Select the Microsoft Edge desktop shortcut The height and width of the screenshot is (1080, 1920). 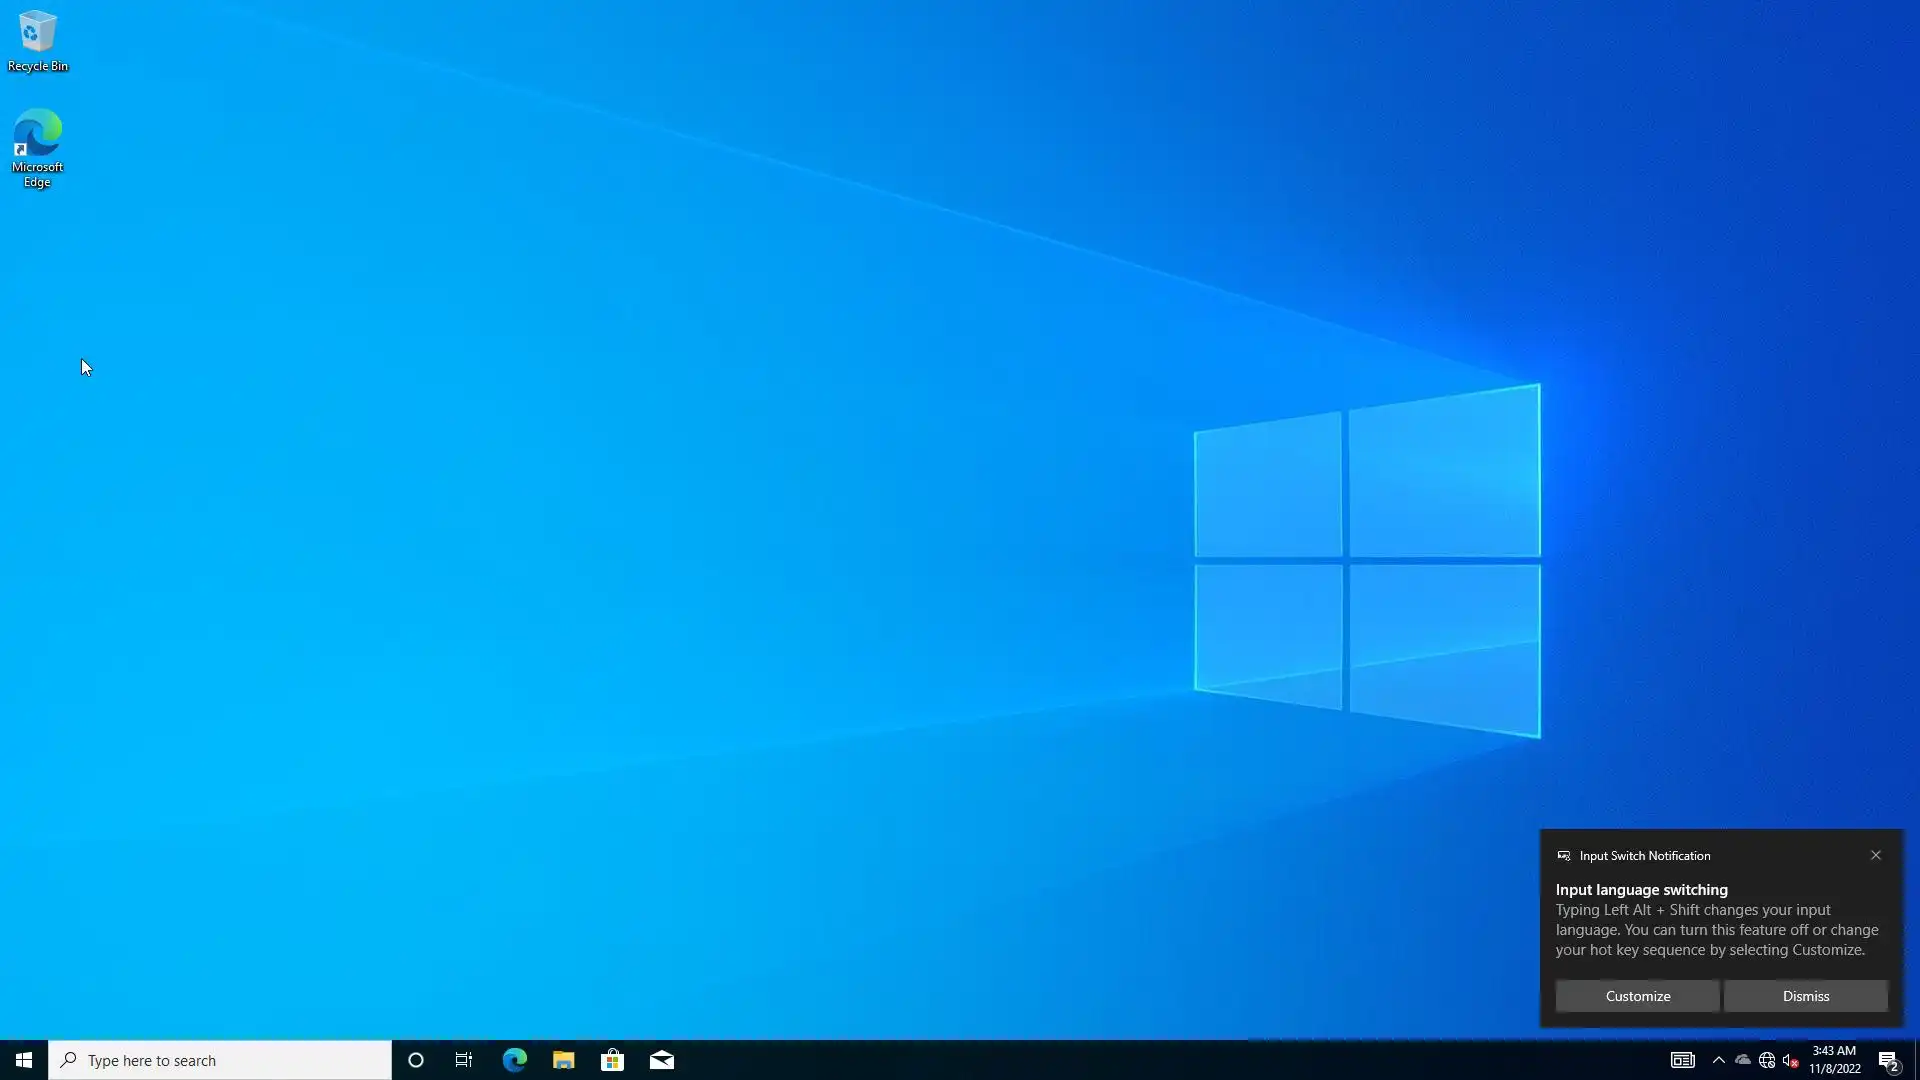pyautogui.click(x=38, y=147)
